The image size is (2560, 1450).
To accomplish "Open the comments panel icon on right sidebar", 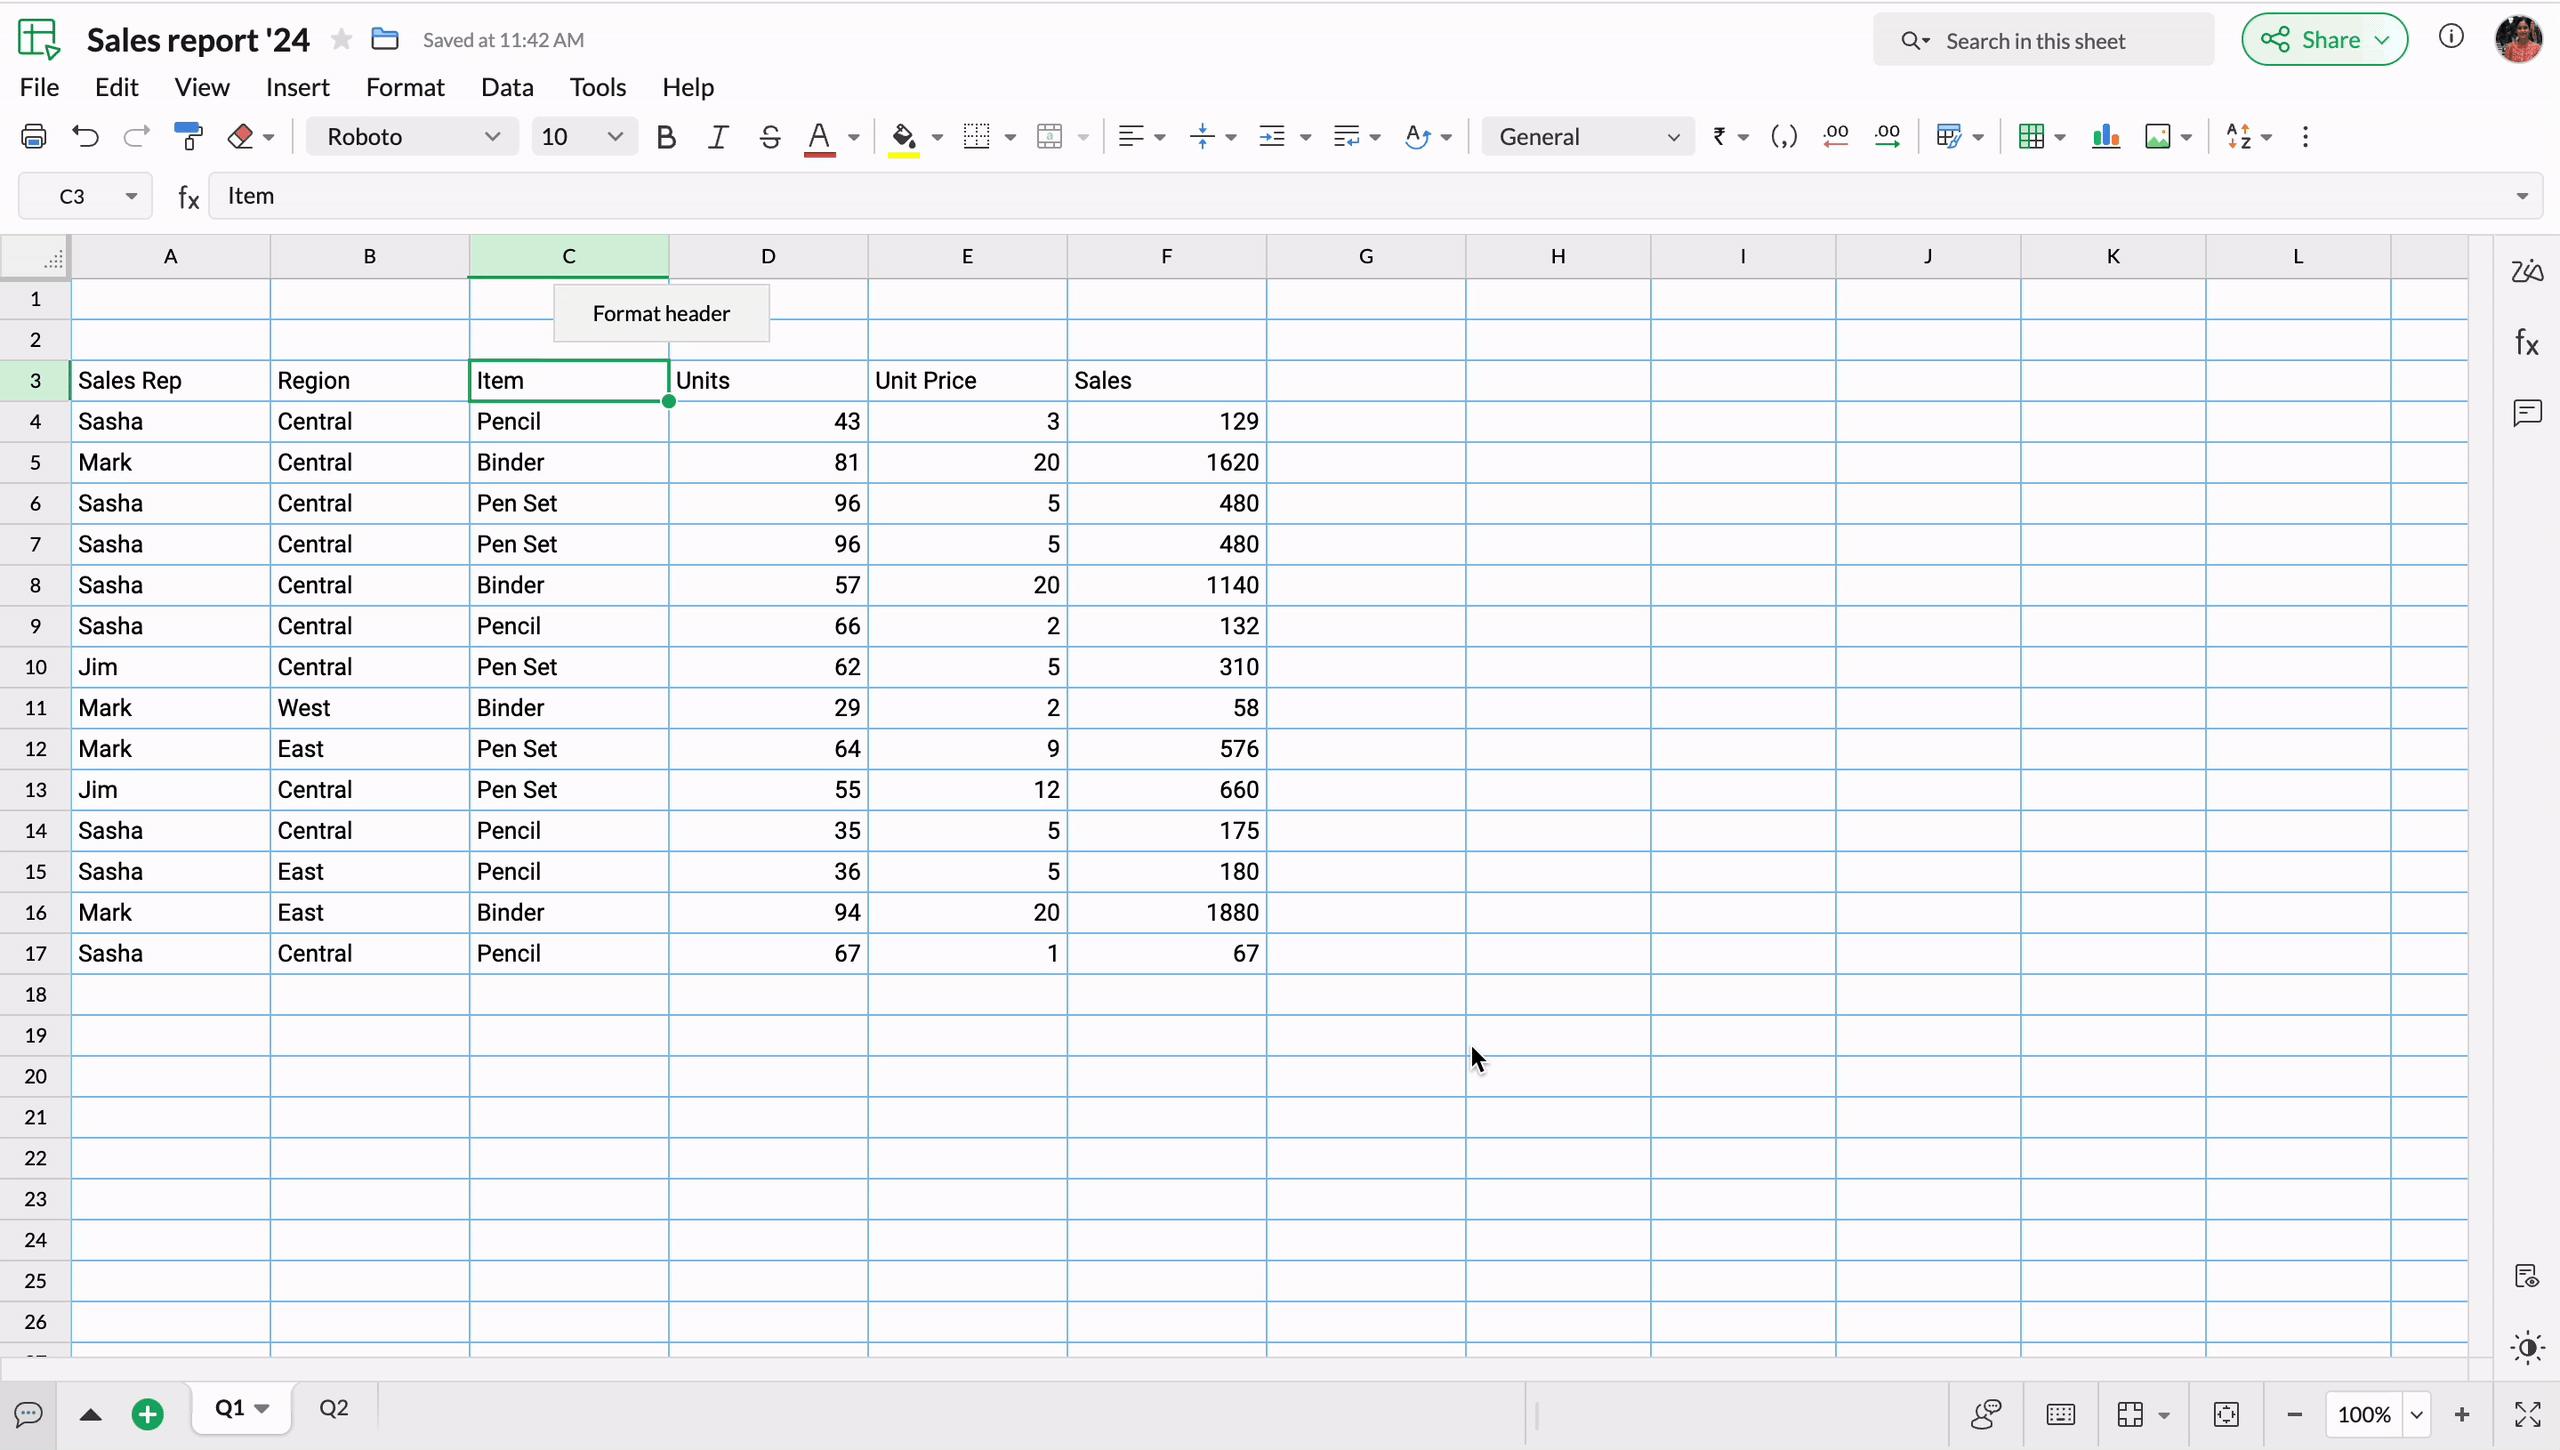I will pos(2527,413).
